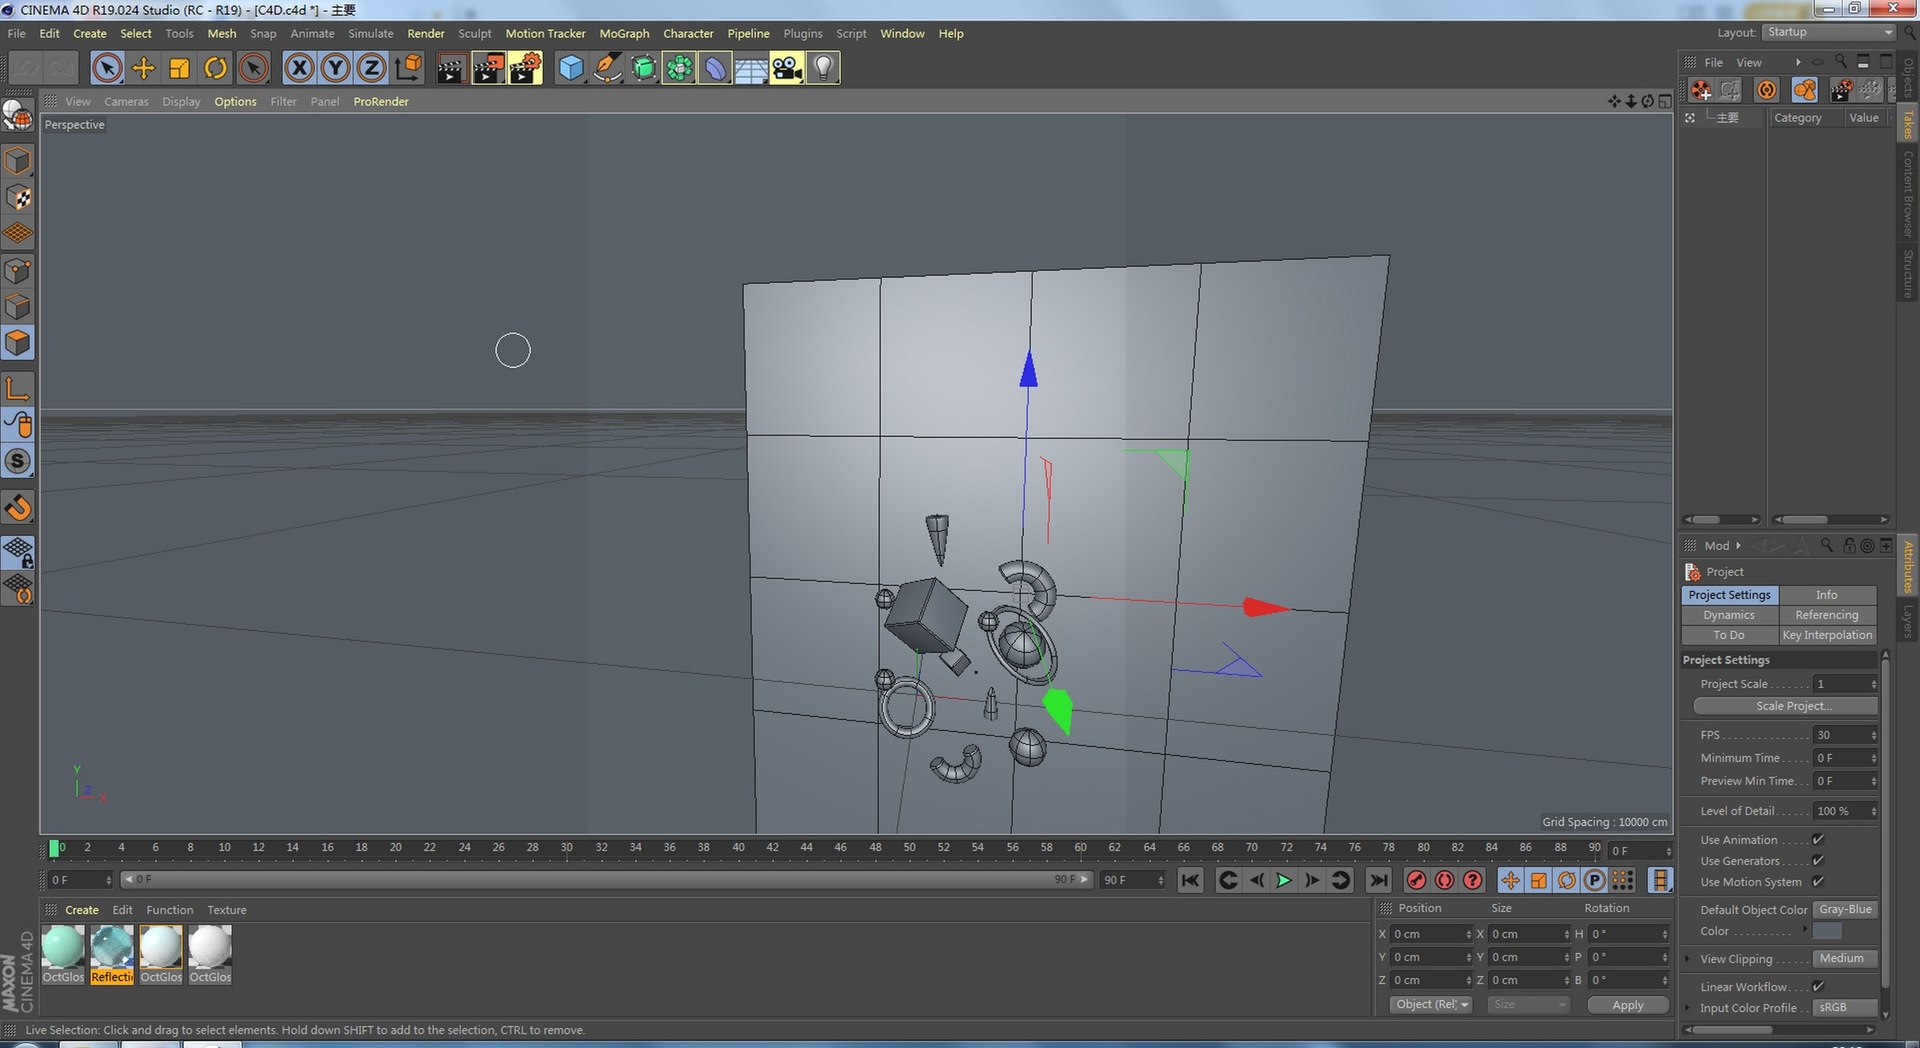Open the Spline Pen tool

pyautogui.click(x=607, y=68)
